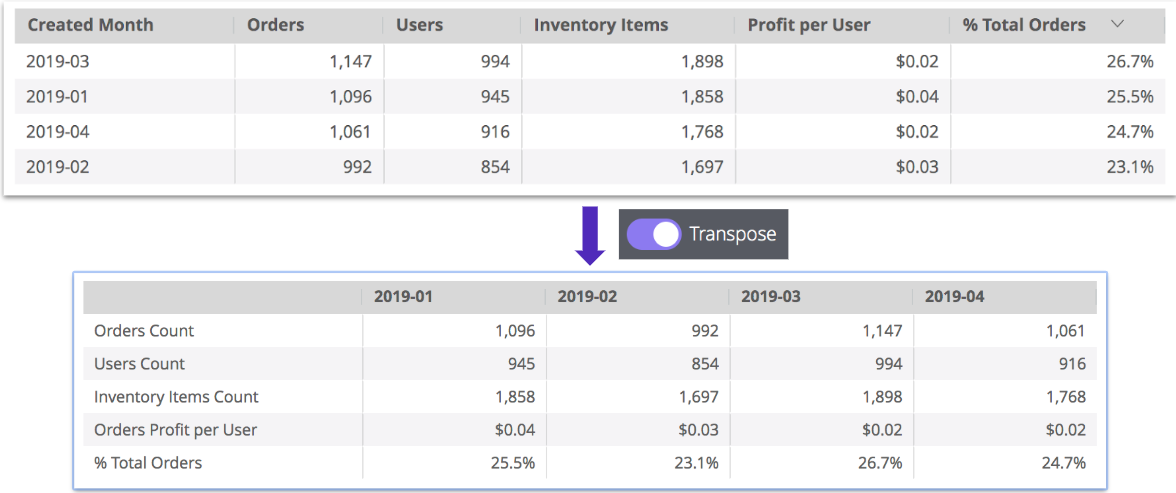This screenshot has width=1176, height=493.
Task: Select the Inventory Items column header
Action: point(600,25)
